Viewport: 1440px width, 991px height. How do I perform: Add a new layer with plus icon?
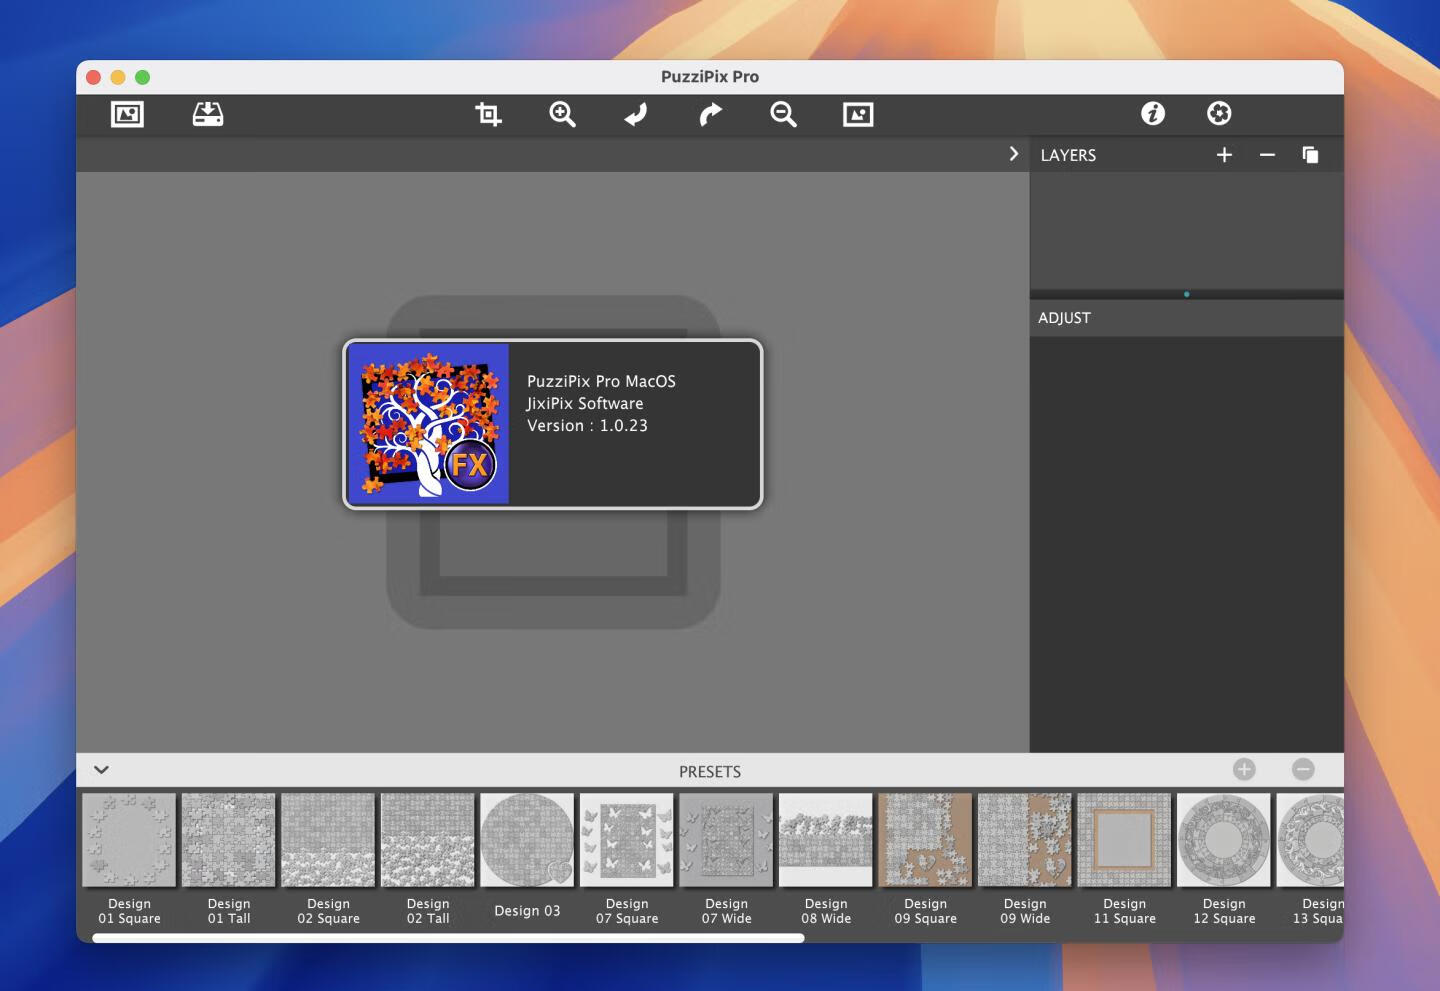[1224, 155]
